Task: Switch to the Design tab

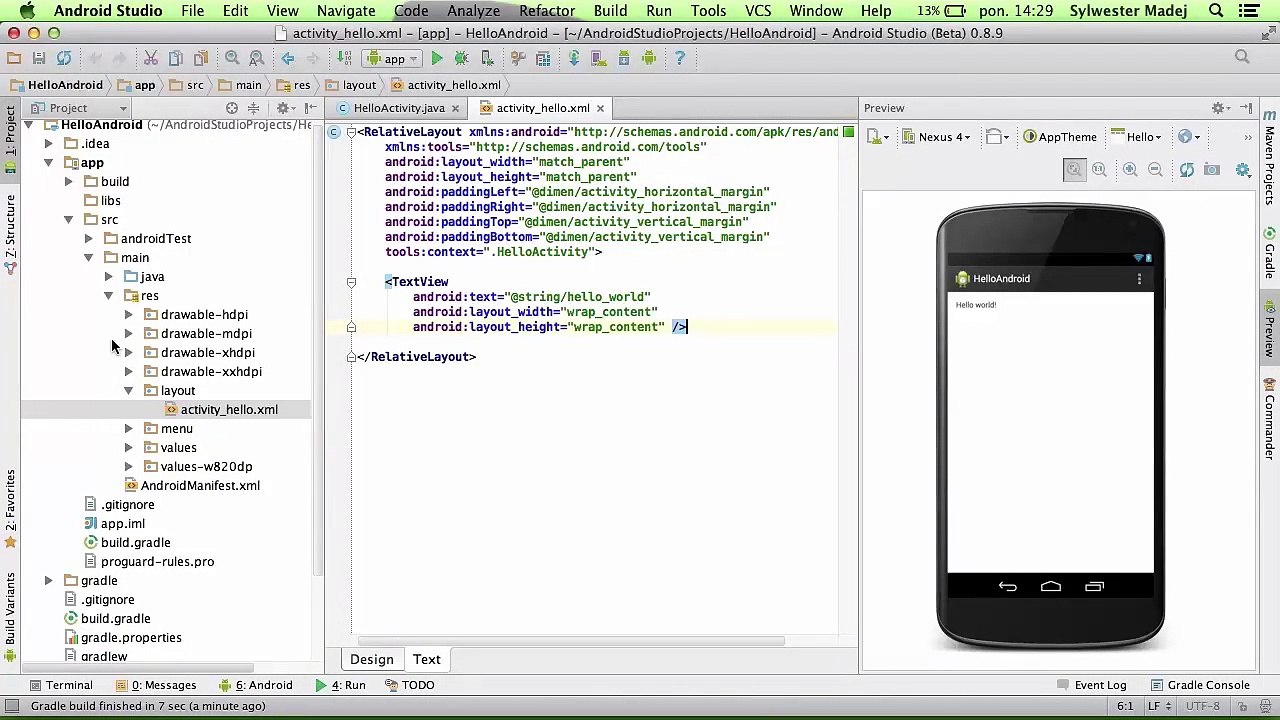Action: 372,660
